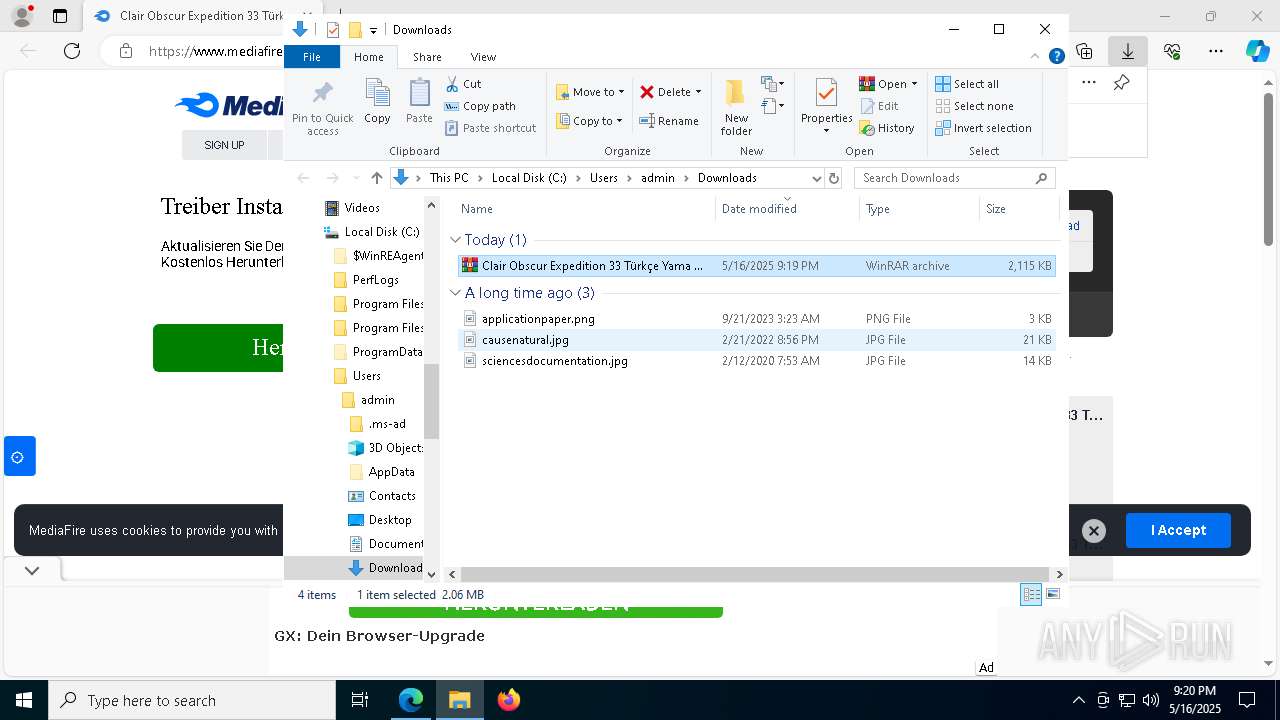Click Users in address breadcrumb
Screen dimensions: 1280x720
coord(603,178)
